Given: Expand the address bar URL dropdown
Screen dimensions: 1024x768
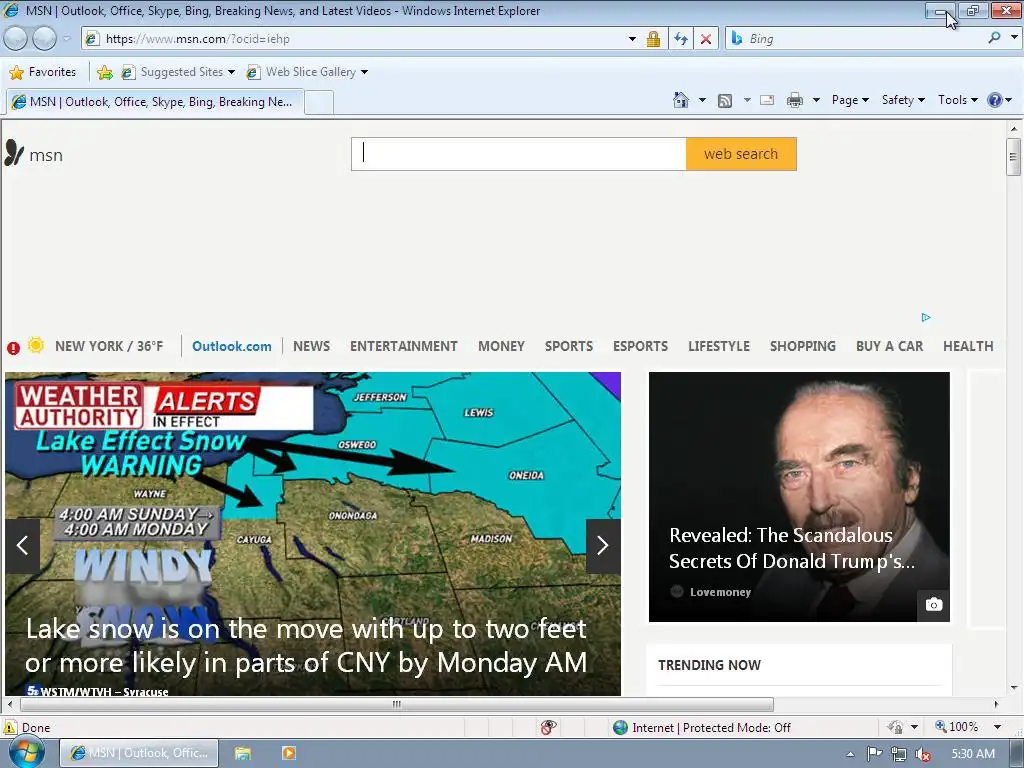Looking at the screenshot, I should click(x=632, y=39).
